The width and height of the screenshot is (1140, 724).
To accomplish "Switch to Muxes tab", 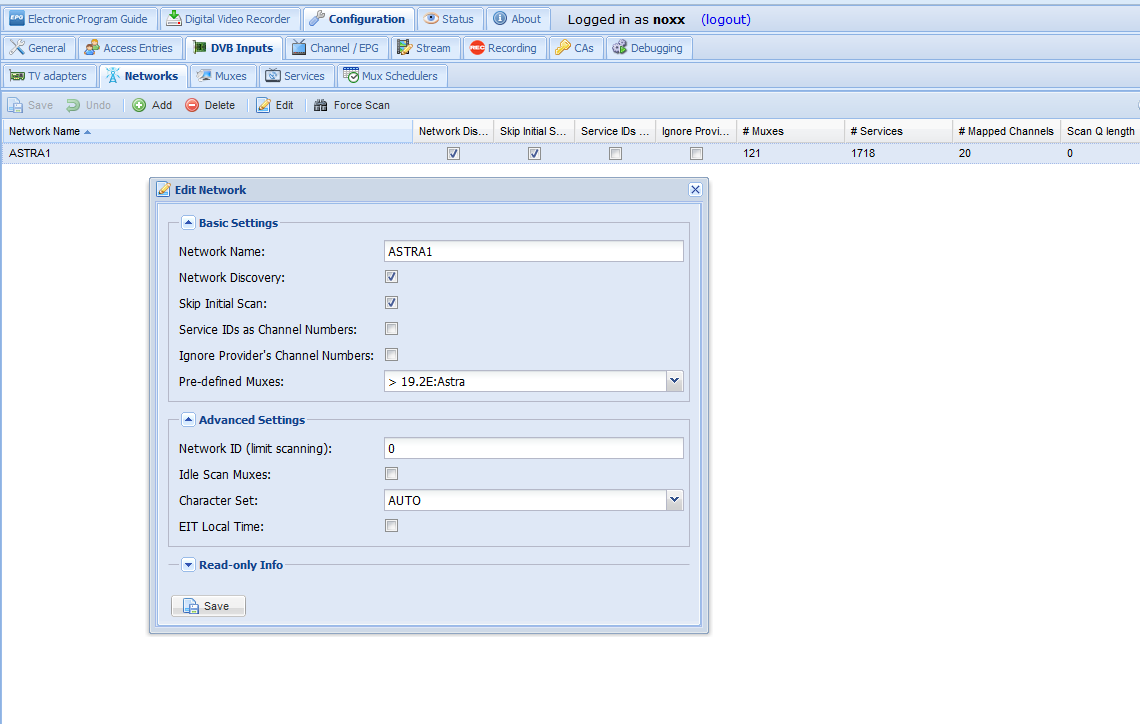I will click(x=222, y=76).
